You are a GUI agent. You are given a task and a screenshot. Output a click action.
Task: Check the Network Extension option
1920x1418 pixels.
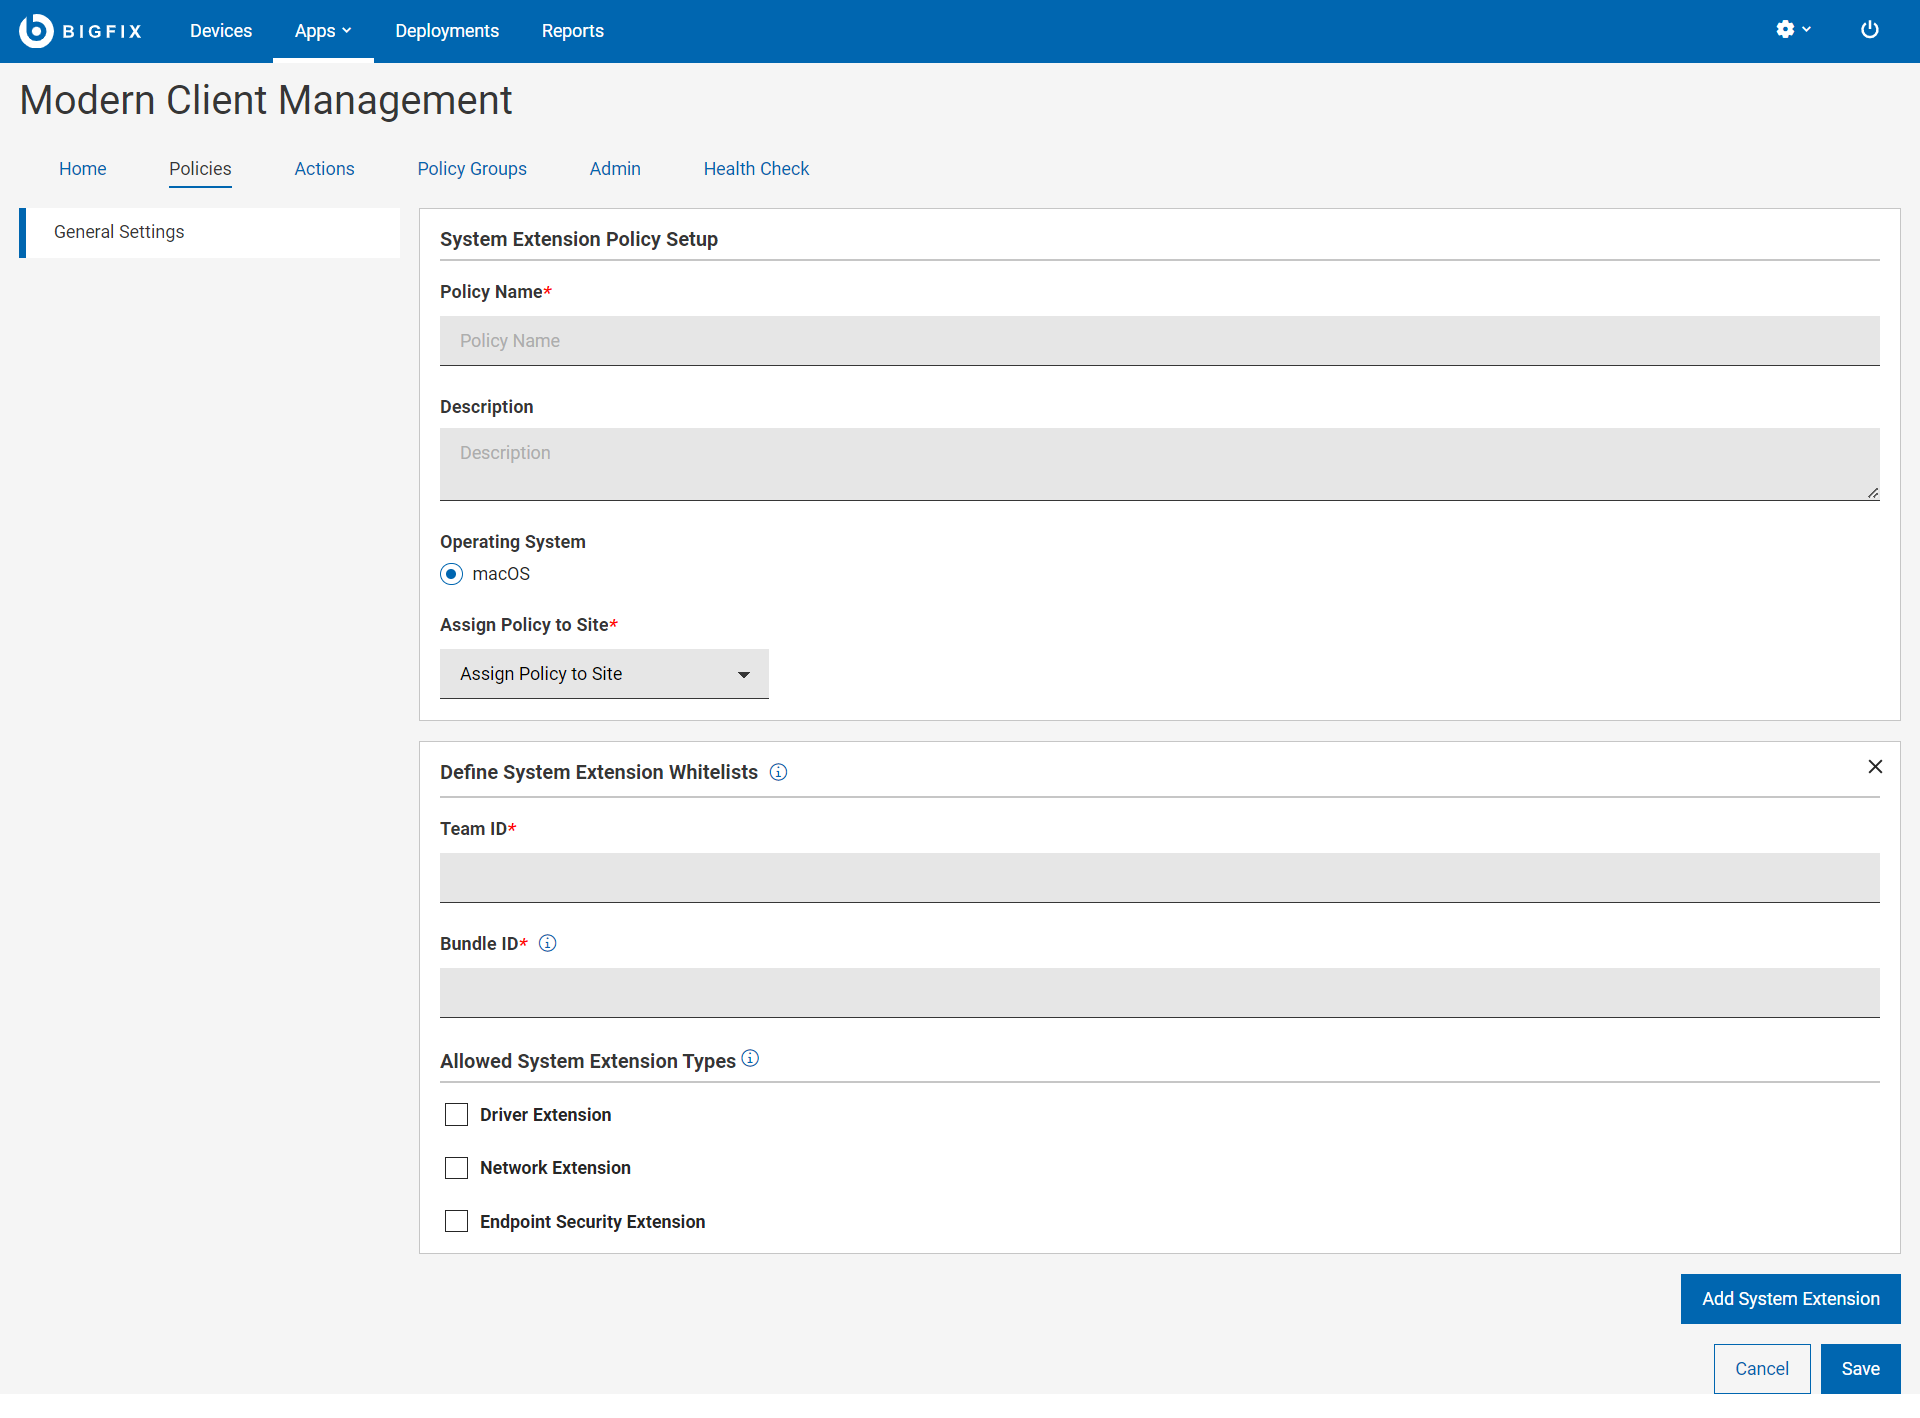point(456,1168)
